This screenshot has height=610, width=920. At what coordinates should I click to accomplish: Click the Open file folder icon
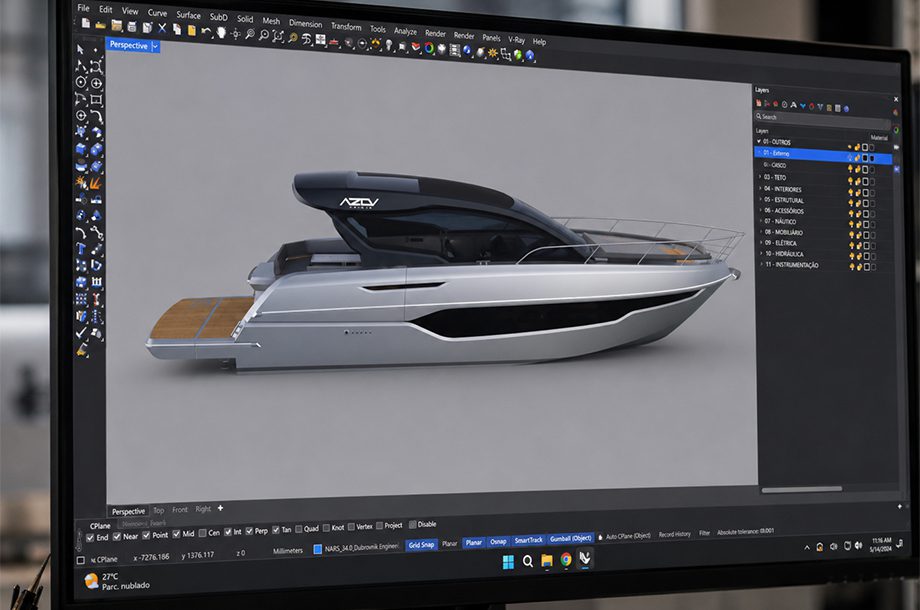(100, 25)
